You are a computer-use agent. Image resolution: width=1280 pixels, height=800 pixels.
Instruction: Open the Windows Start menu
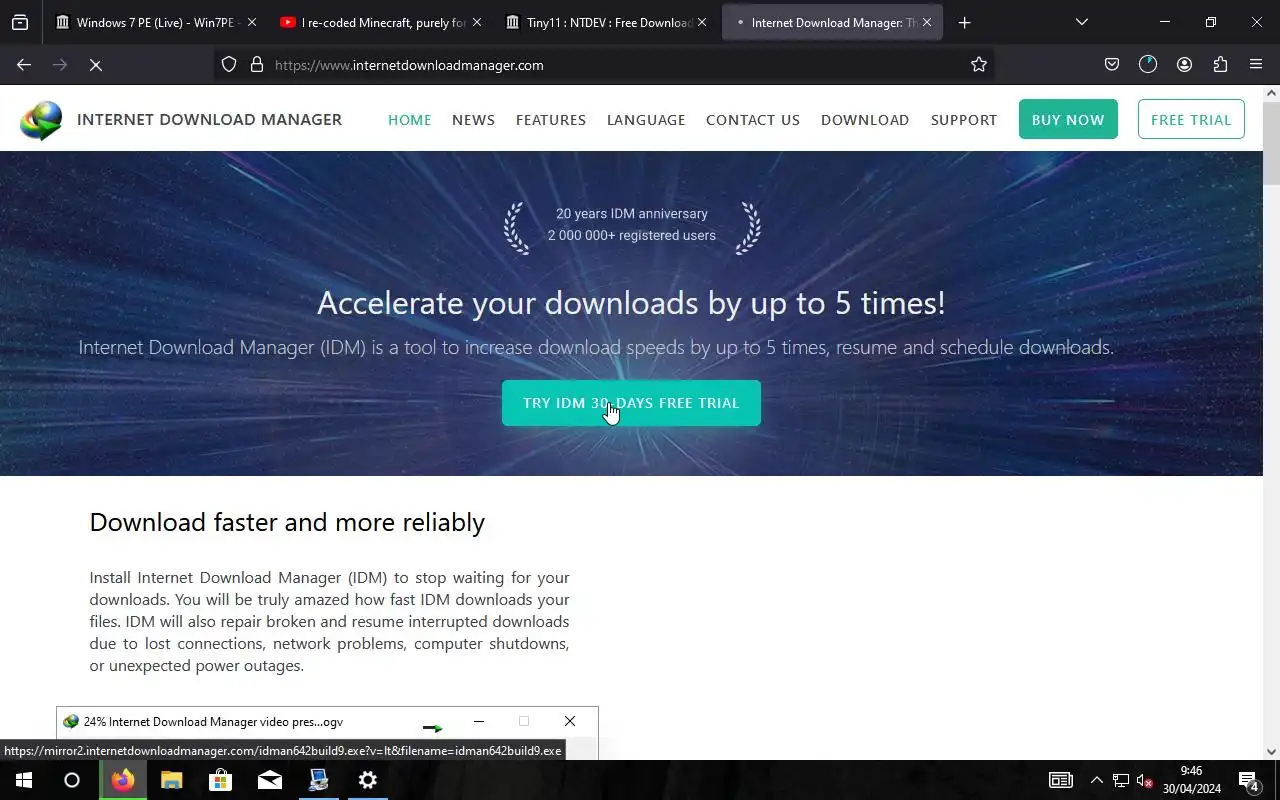tap(24, 780)
